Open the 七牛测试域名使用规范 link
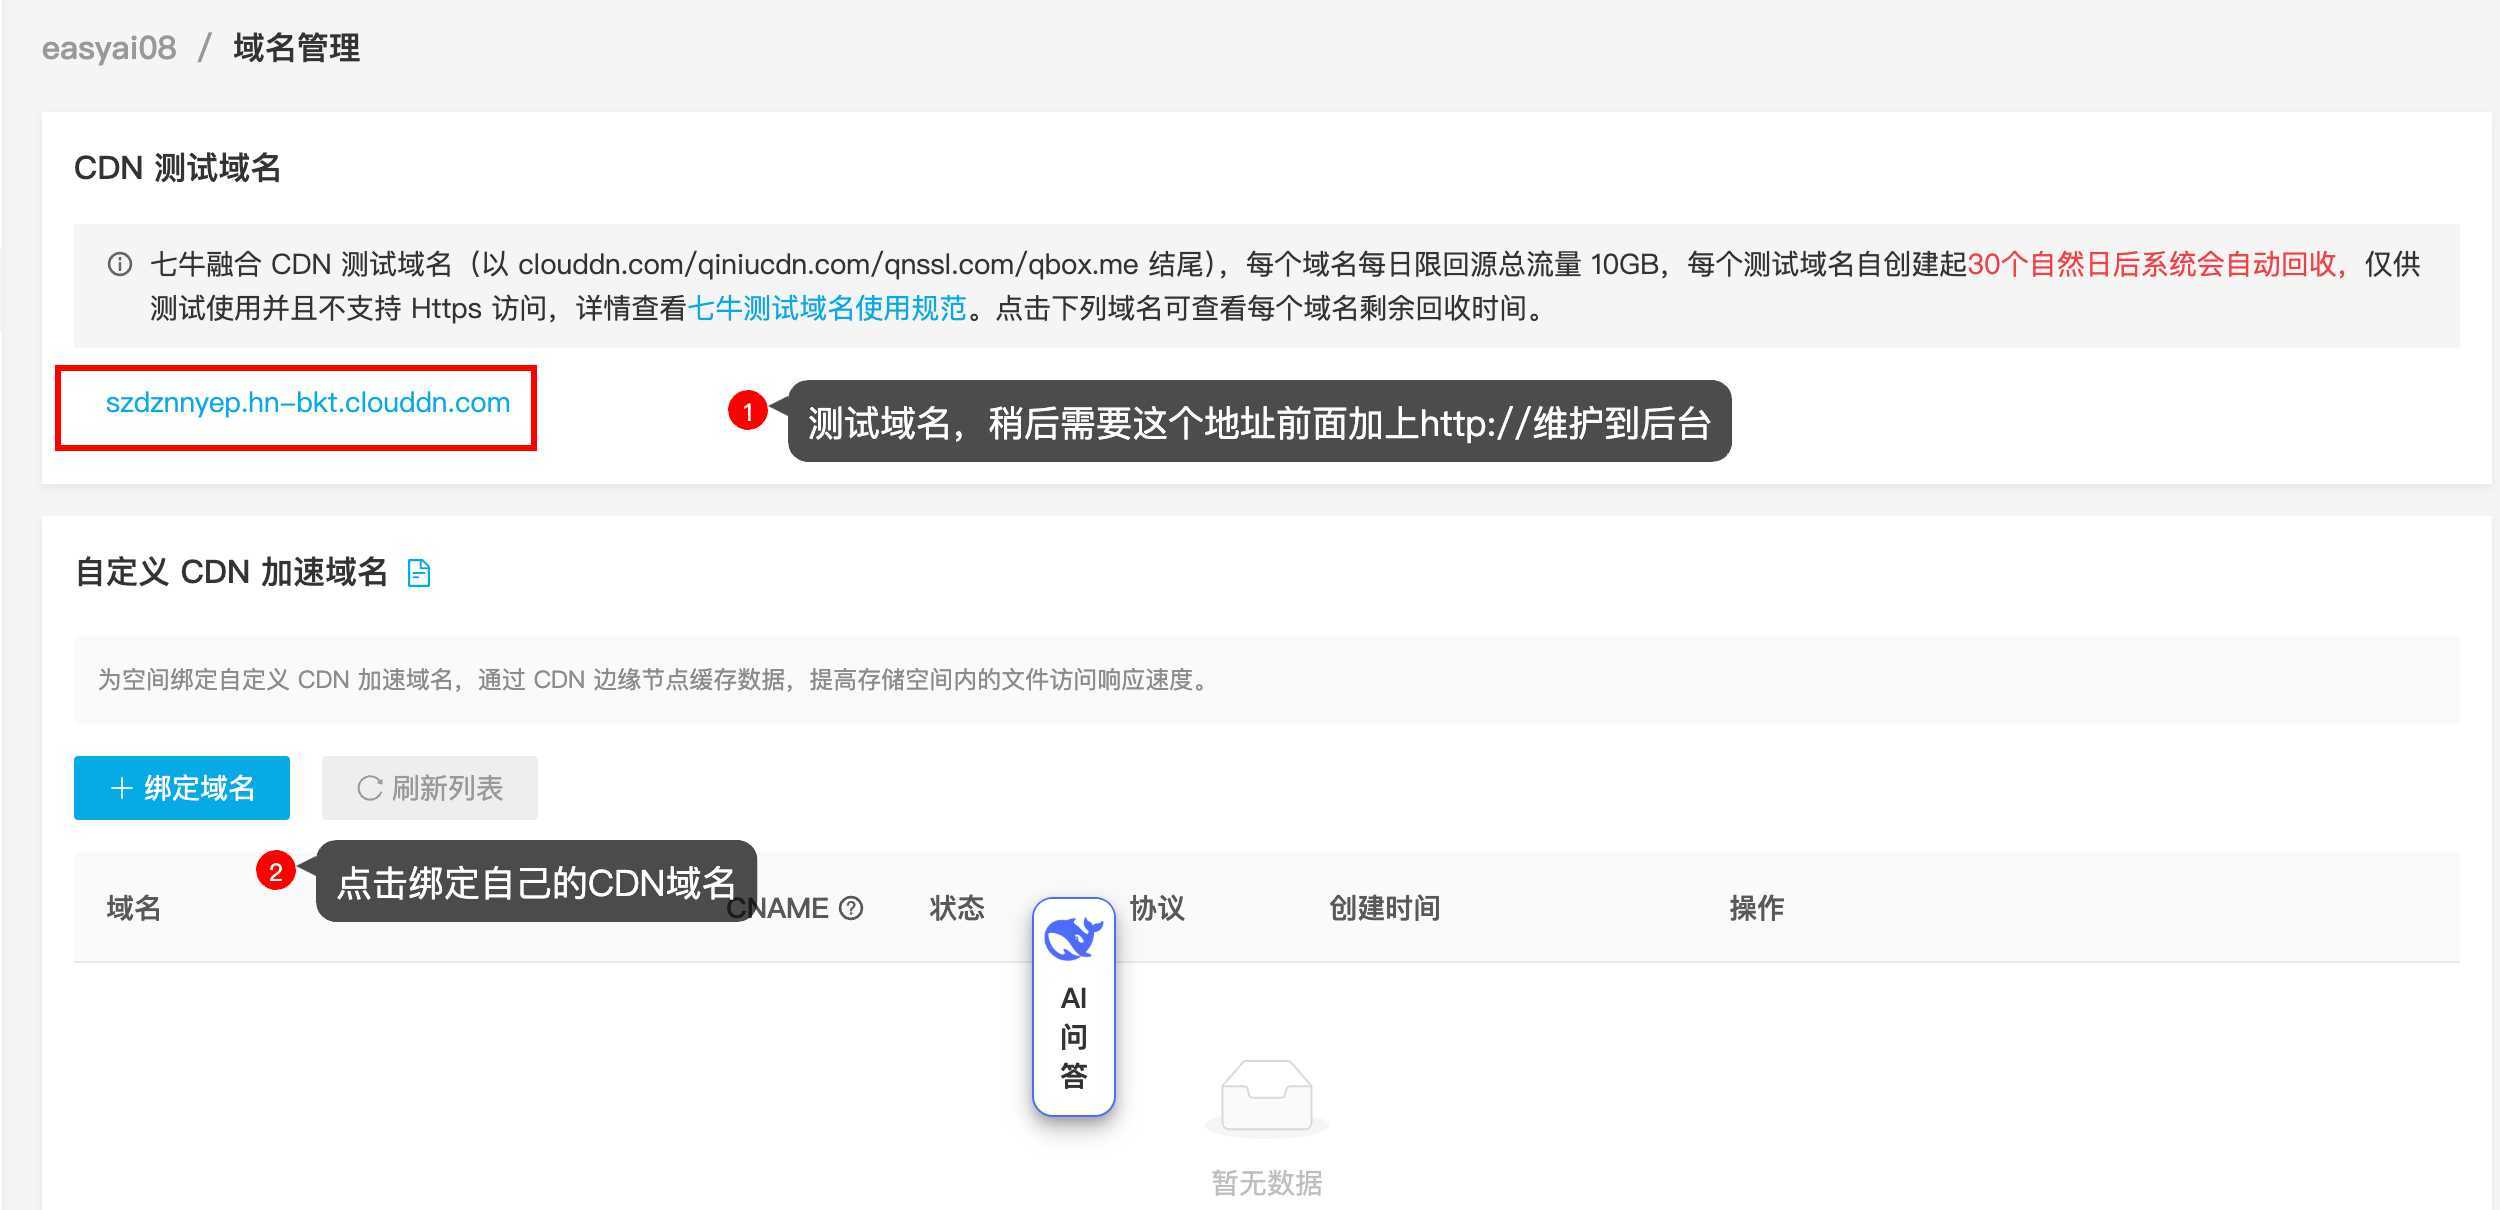Screen dimensions: 2500x1210 828,308
